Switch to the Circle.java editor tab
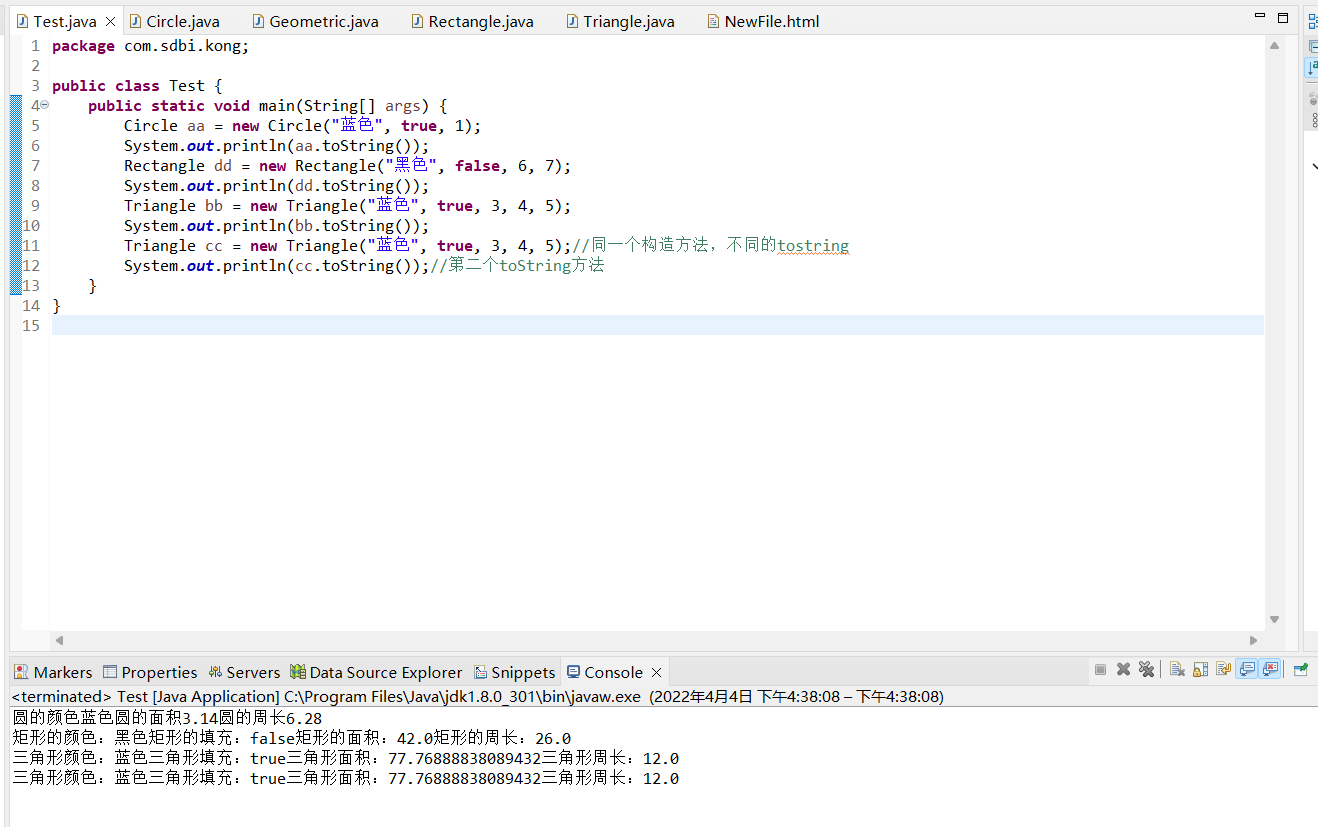The image size is (1318, 827). [174, 21]
